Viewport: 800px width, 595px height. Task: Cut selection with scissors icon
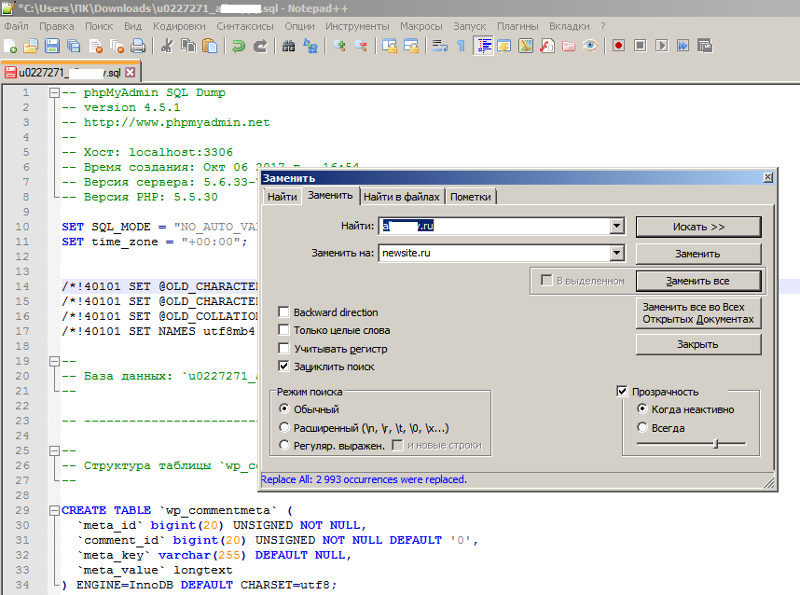(166, 46)
